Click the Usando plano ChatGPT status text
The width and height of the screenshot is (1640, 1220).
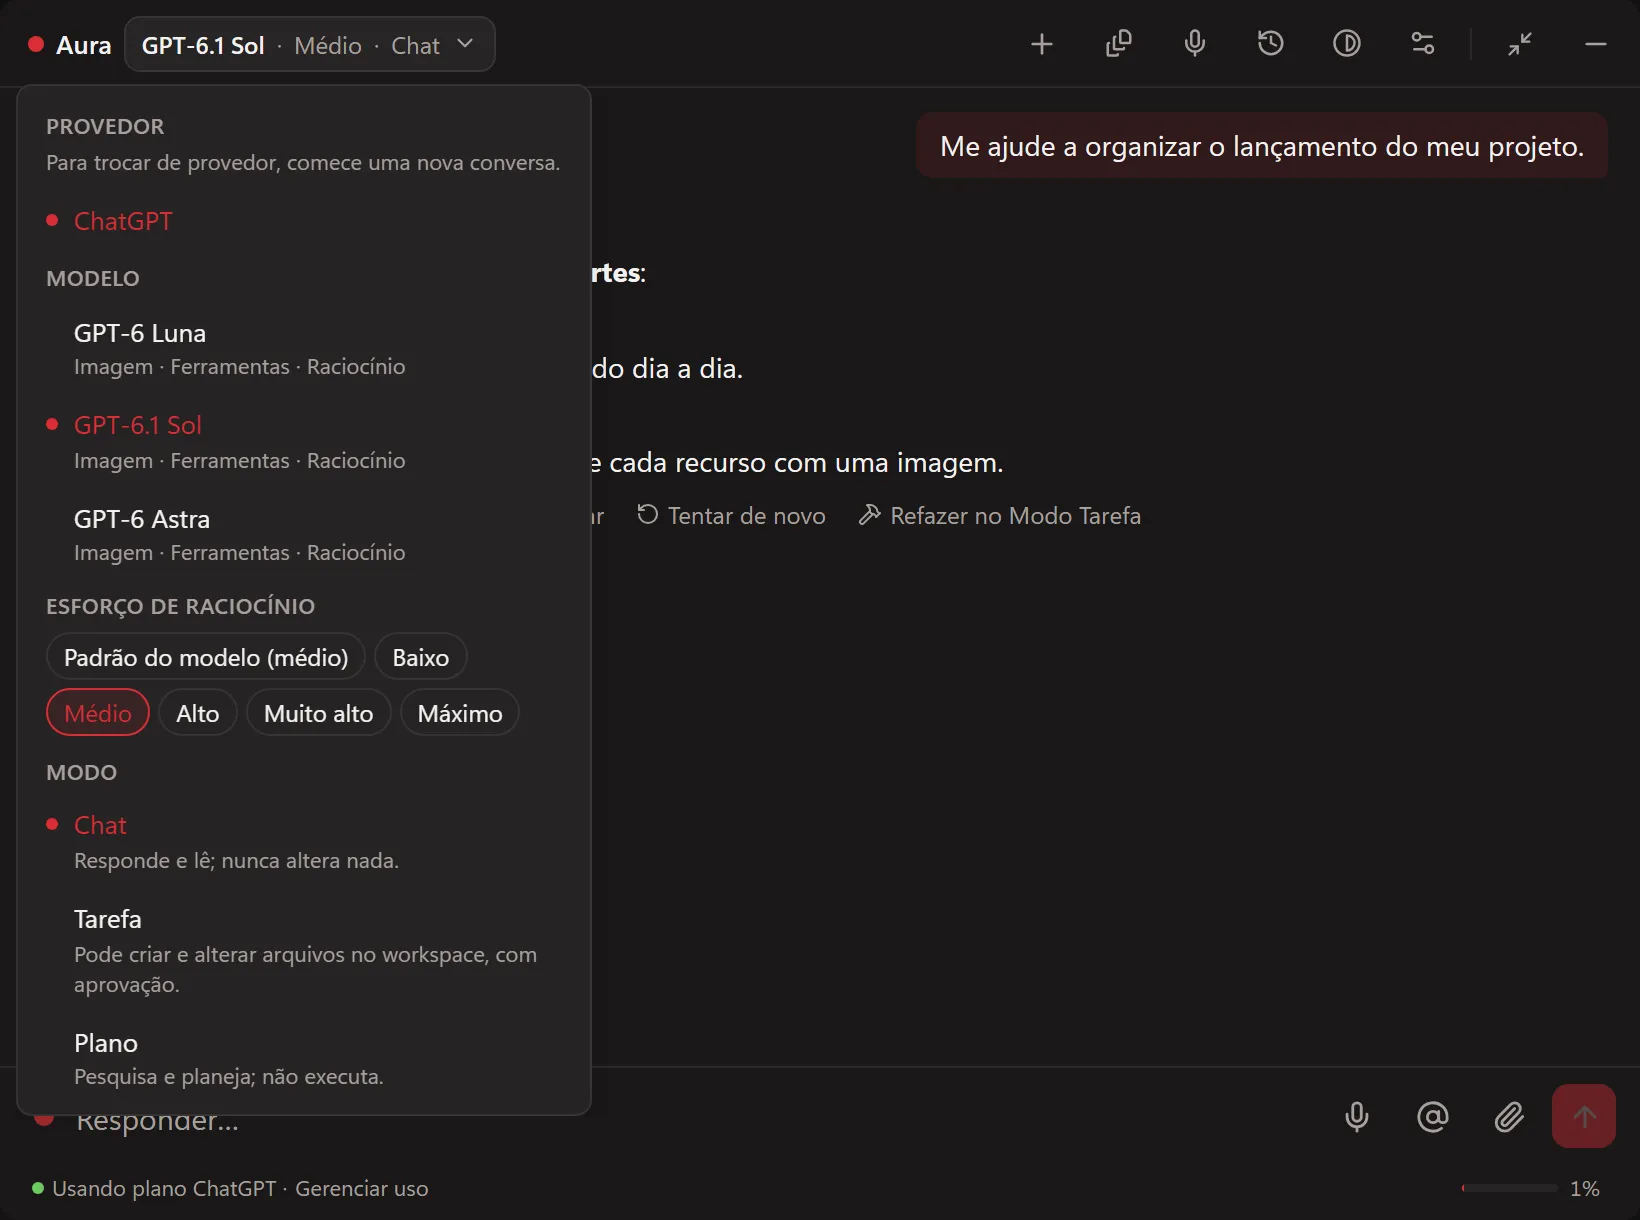click(x=164, y=1188)
